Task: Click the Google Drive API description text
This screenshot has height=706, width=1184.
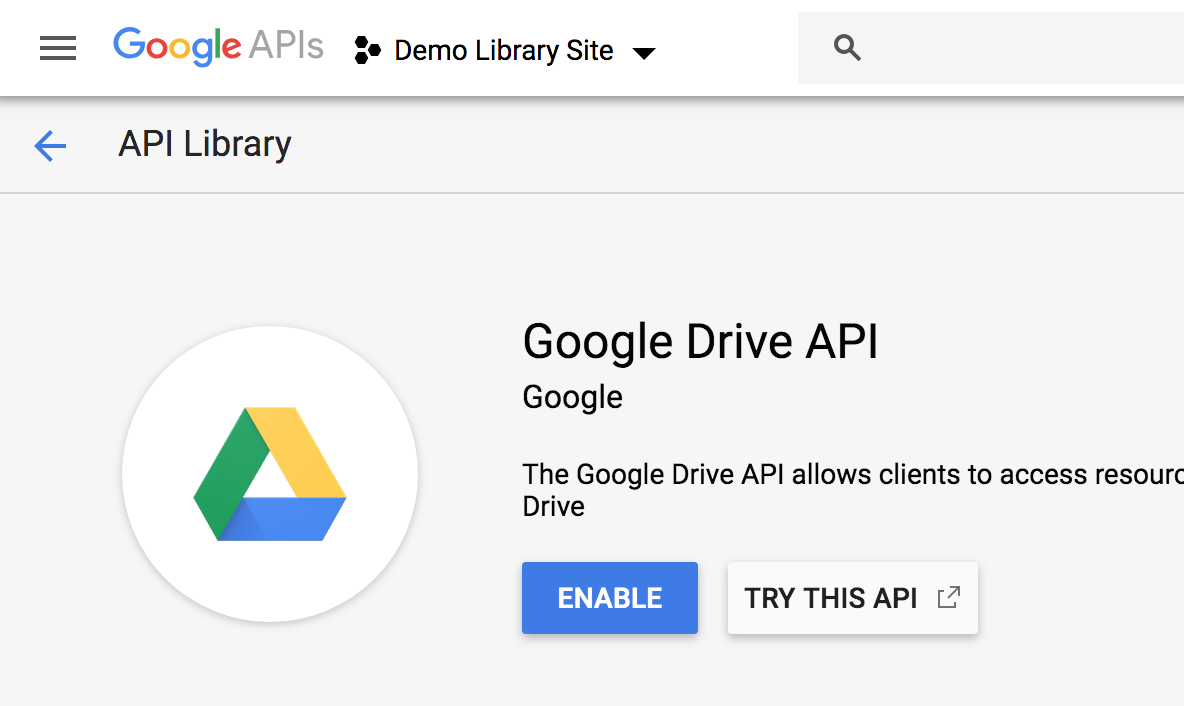Action: click(853, 490)
